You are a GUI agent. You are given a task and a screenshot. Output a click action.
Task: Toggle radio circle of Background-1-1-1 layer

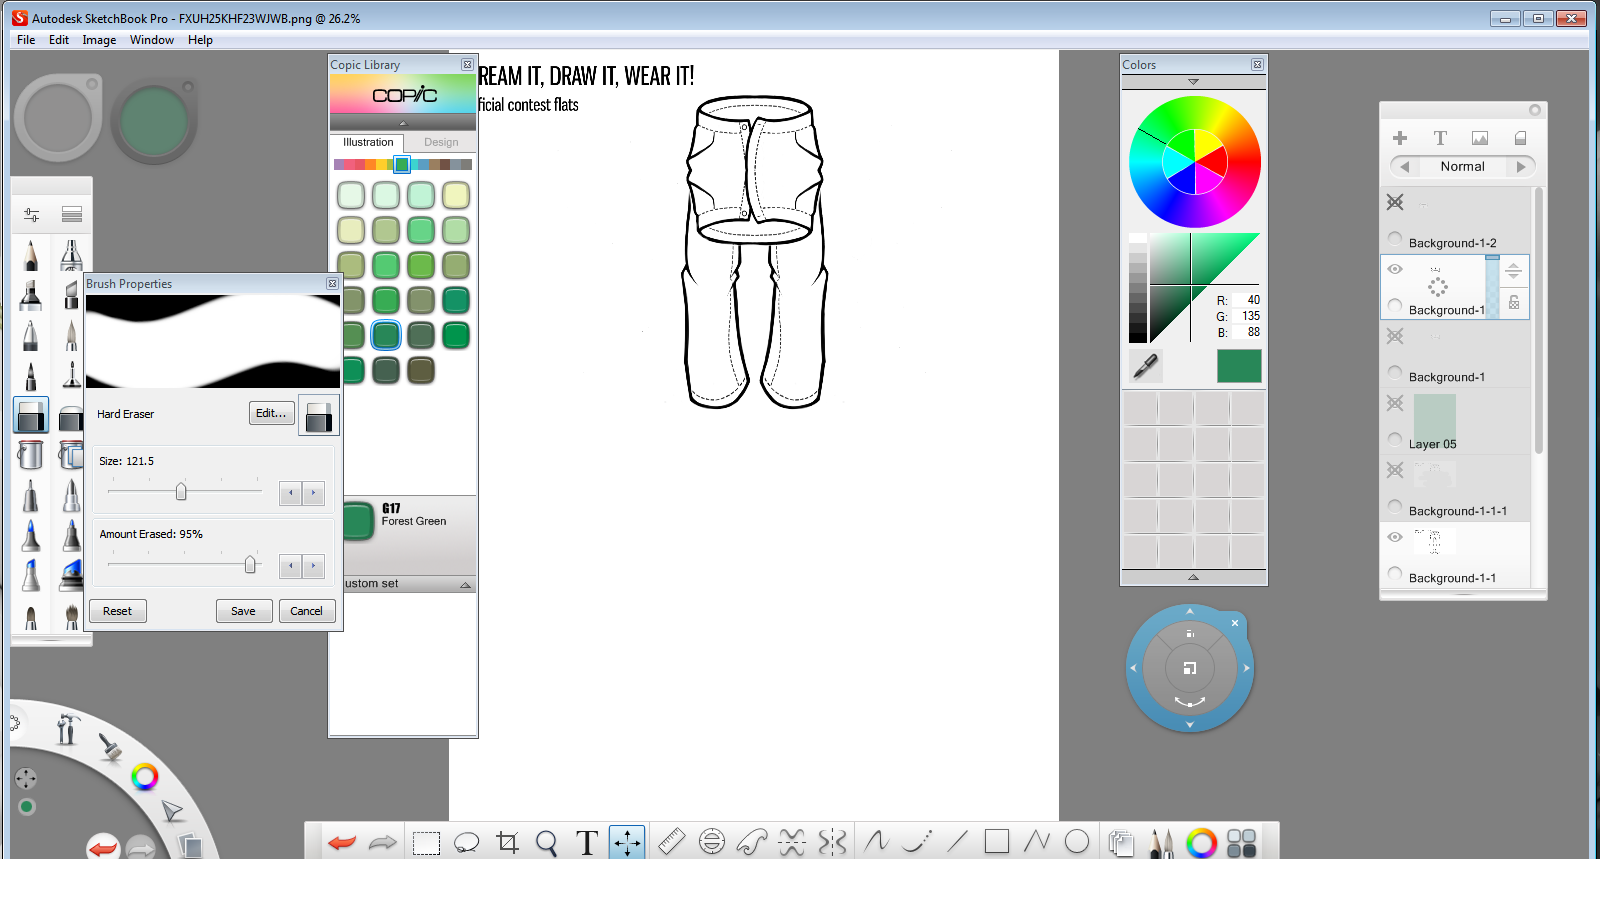coord(1395,506)
